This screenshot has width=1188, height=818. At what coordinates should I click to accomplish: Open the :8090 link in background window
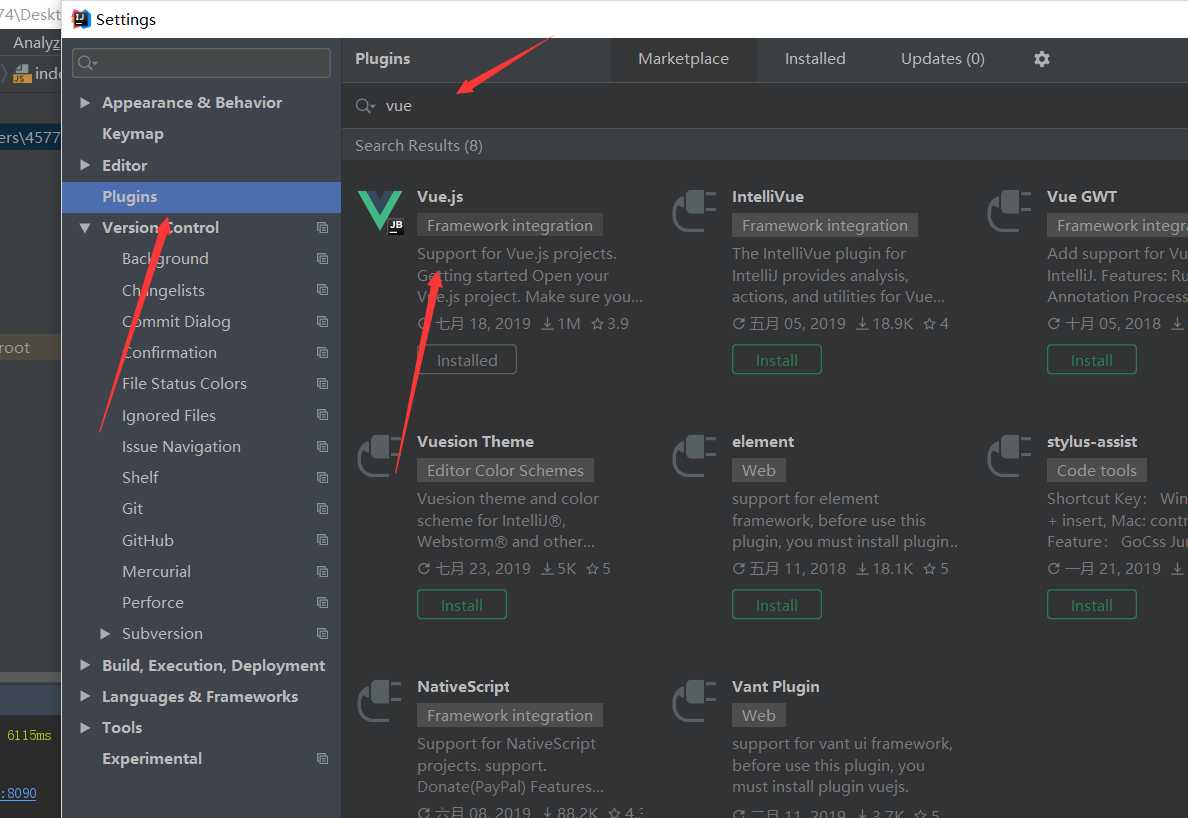click(18, 793)
